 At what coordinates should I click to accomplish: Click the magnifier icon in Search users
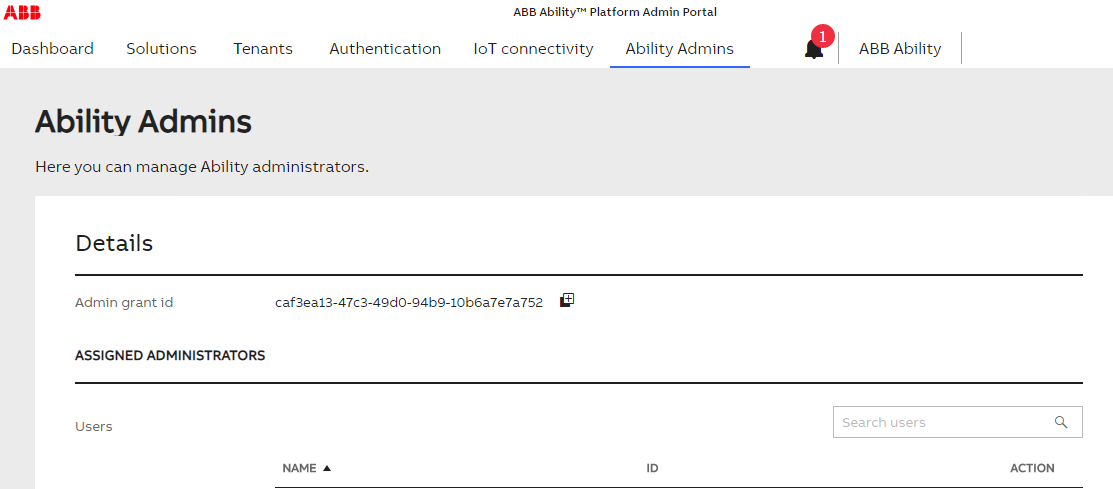(x=1061, y=422)
